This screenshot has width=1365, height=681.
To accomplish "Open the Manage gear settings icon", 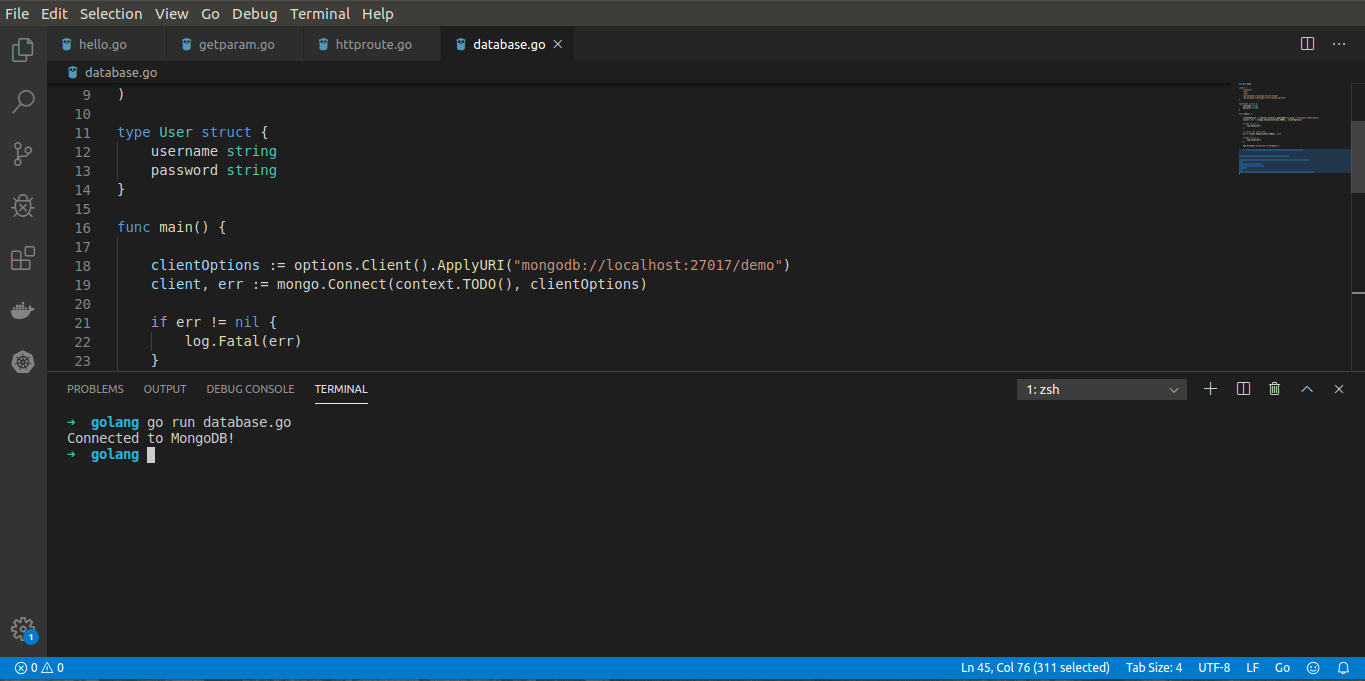I will pos(23,629).
